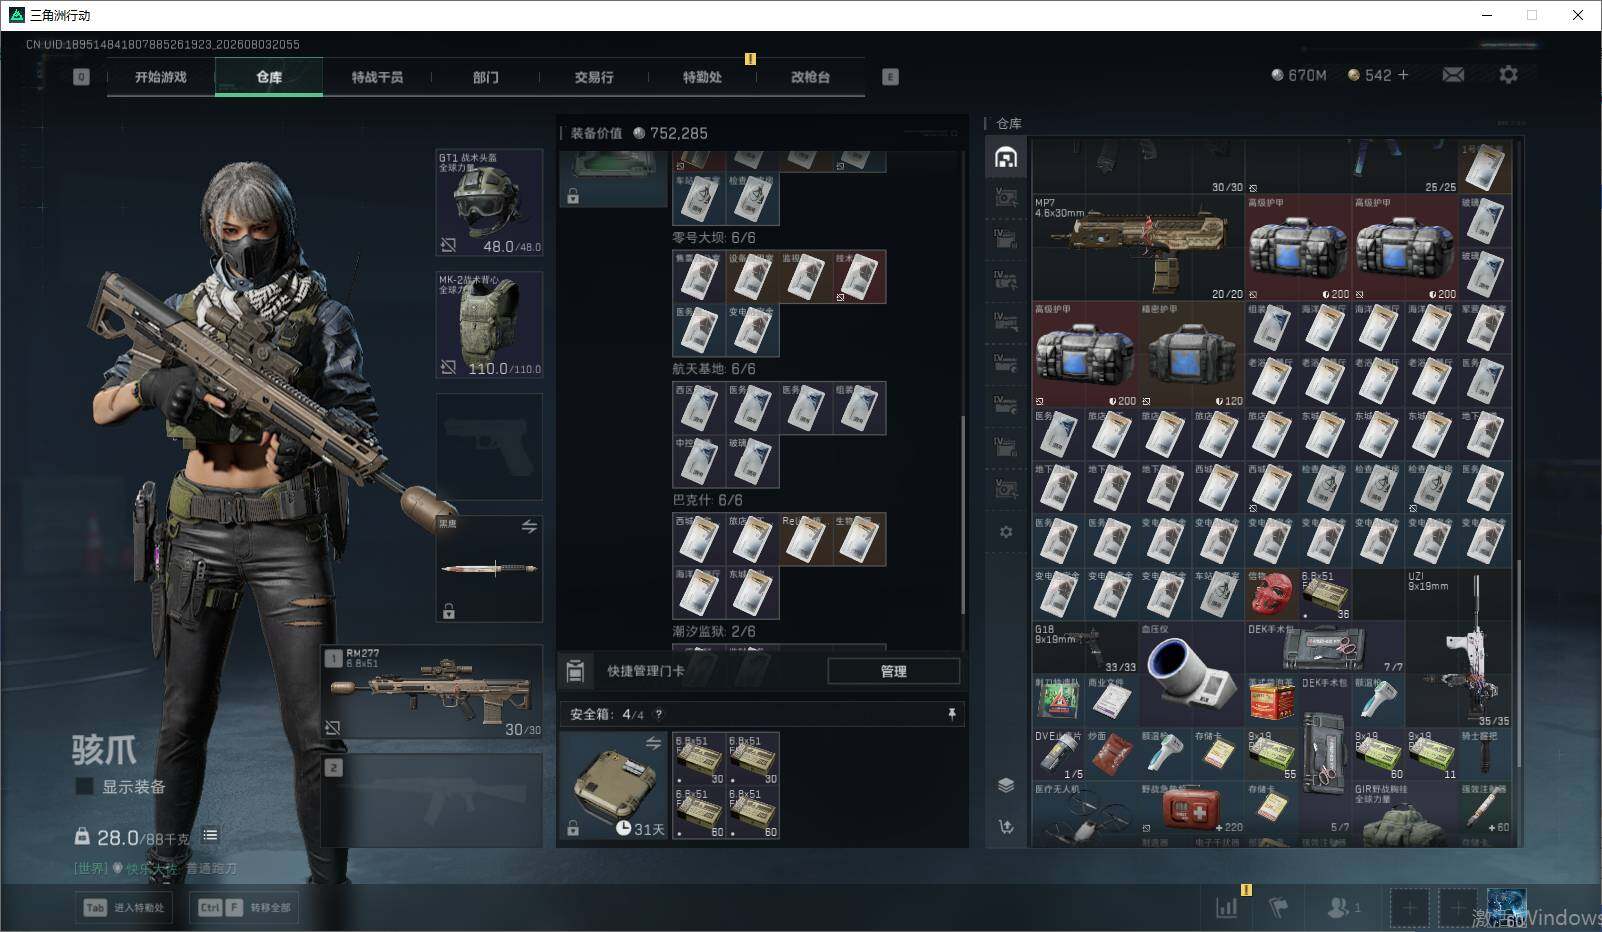
Task: Select the 仓库 tab
Action: click(269, 77)
